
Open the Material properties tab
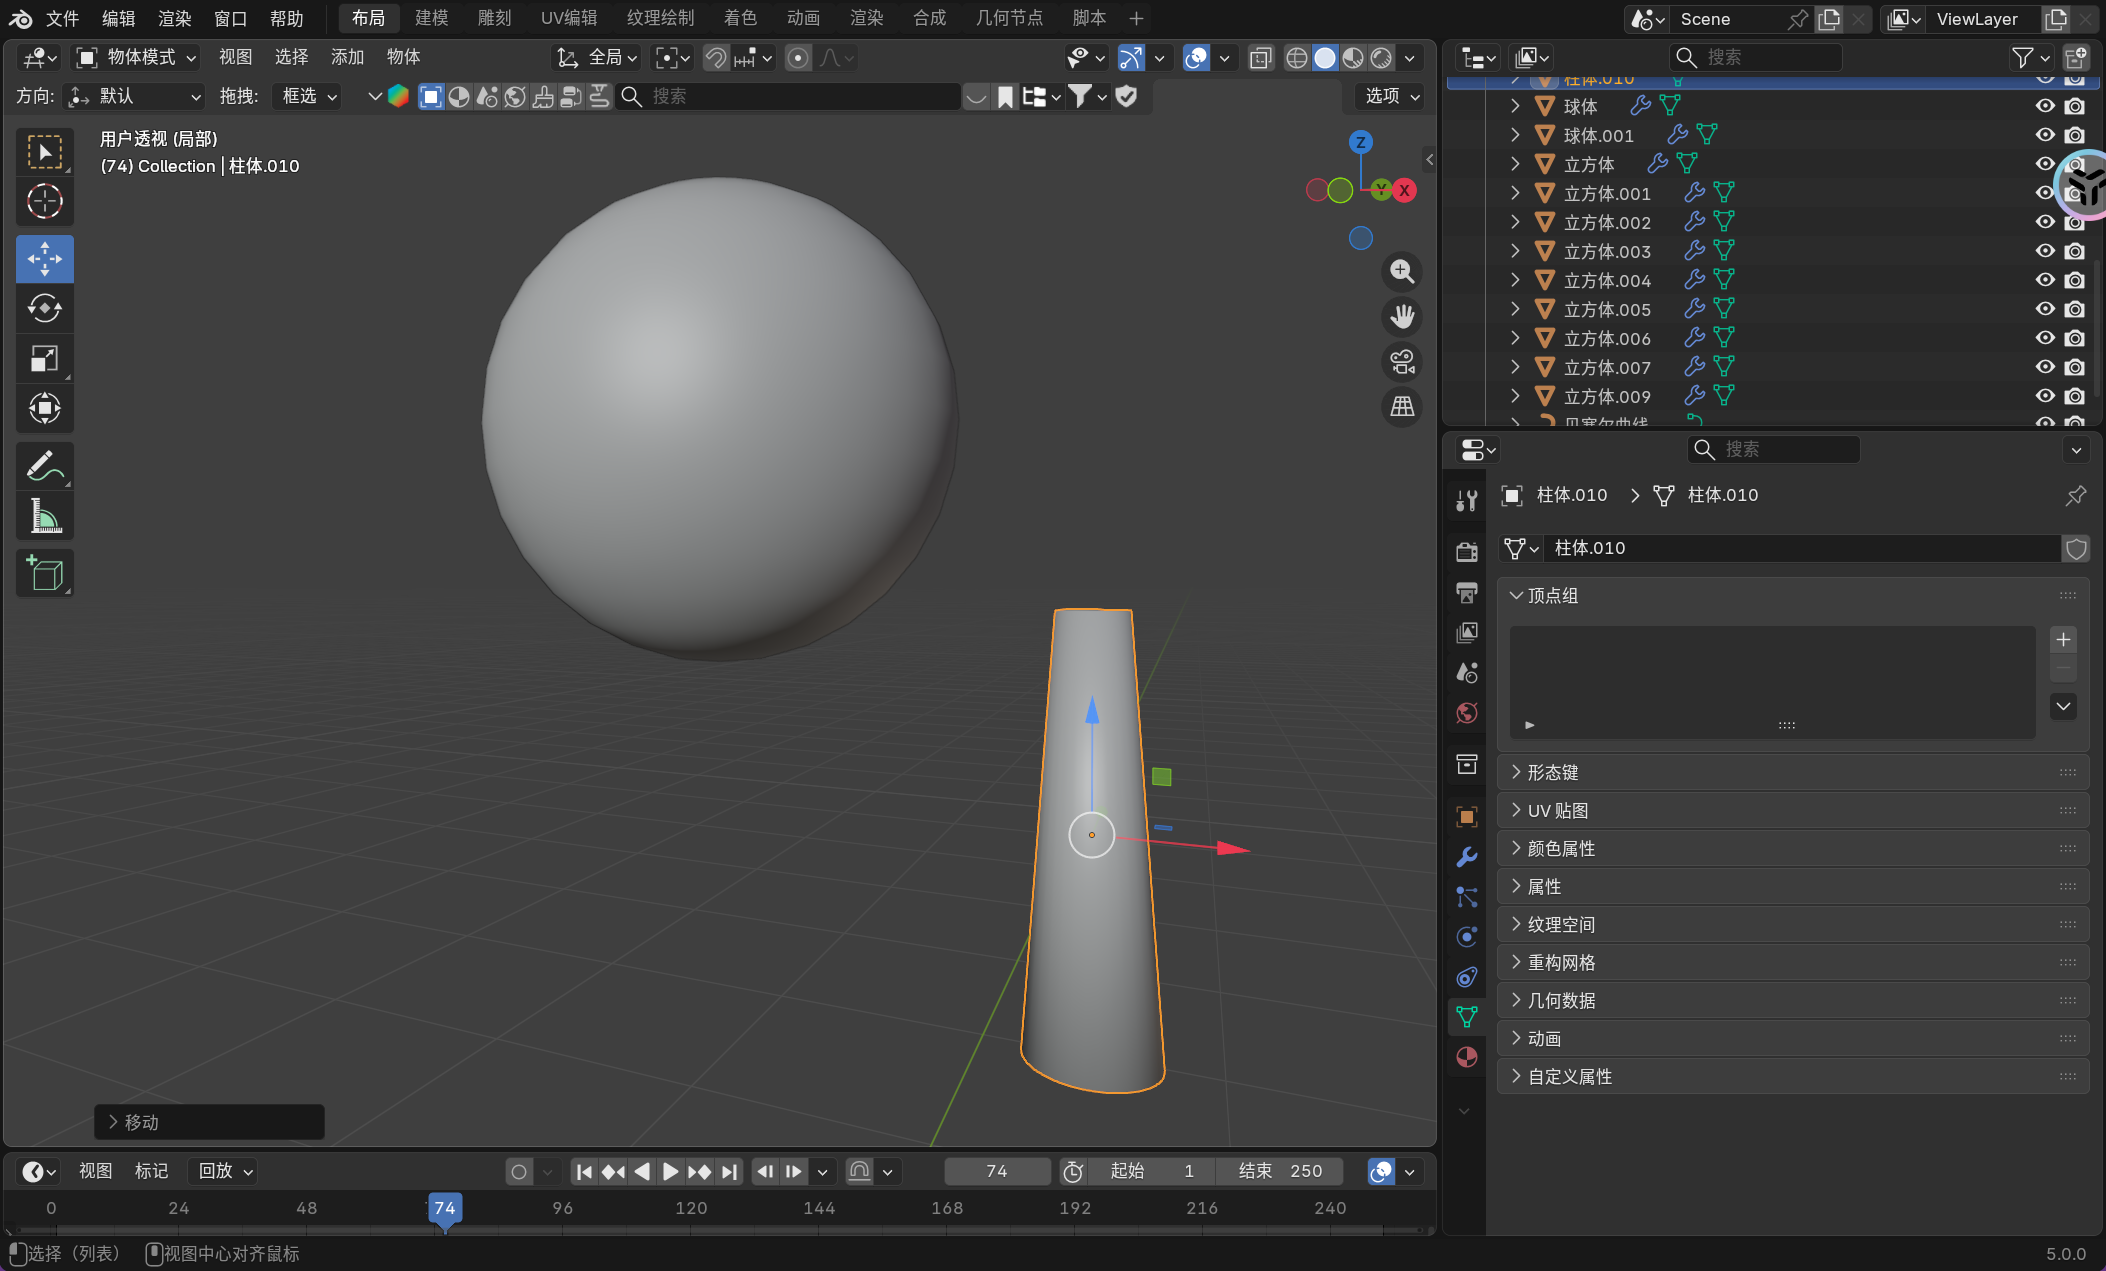(x=1467, y=1057)
